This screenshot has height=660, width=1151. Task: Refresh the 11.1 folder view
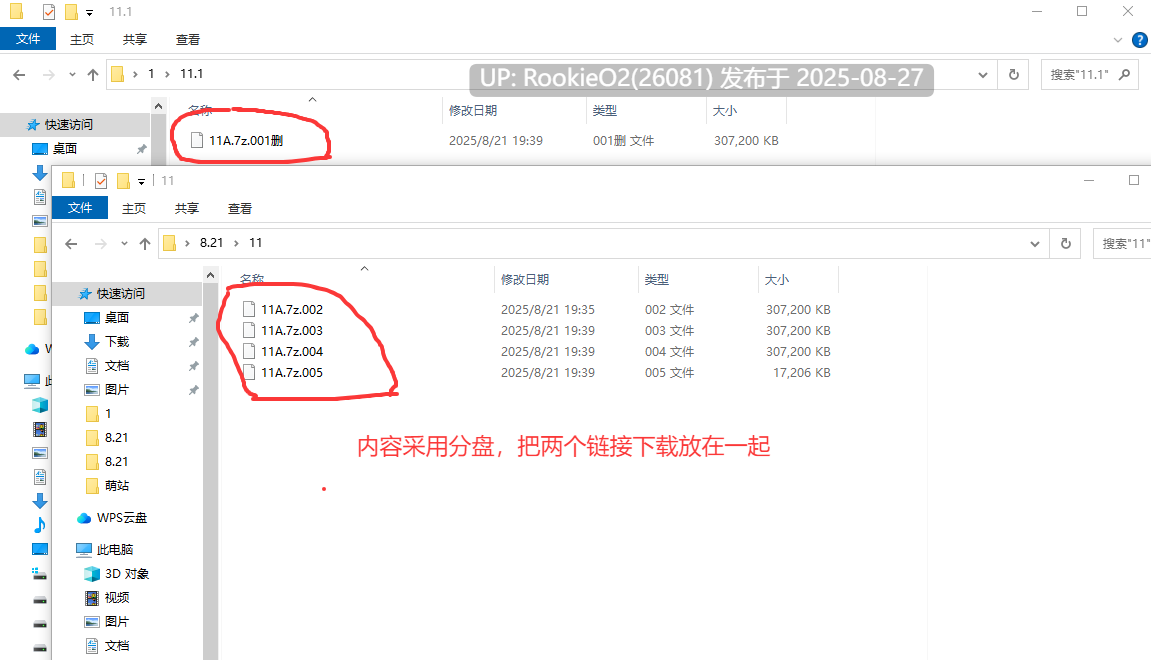[x=1014, y=75]
